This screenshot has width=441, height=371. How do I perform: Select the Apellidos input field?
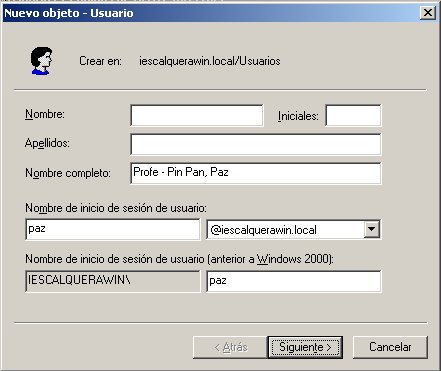[x=256, y=144]
